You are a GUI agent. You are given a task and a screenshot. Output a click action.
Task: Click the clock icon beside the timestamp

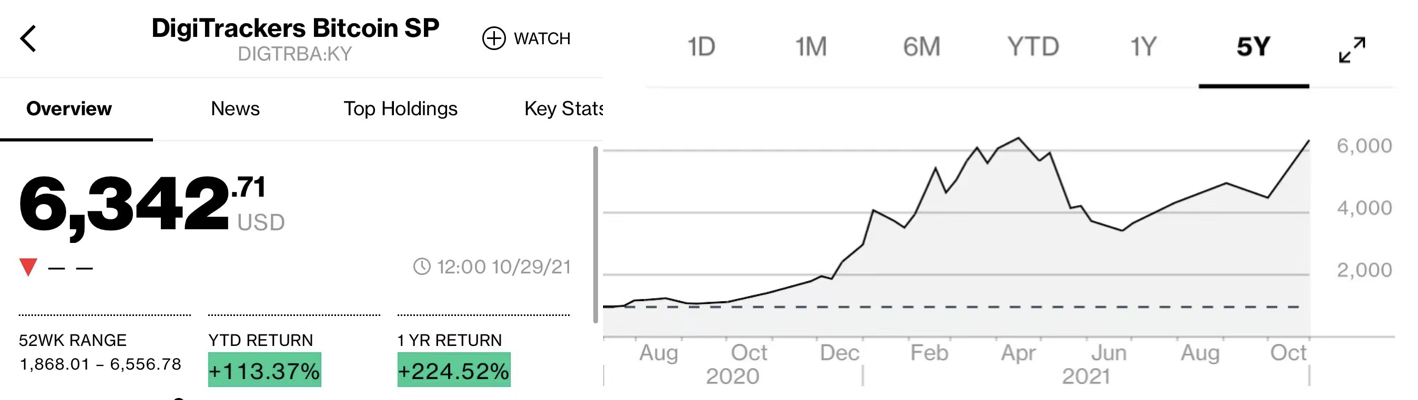(422, 267)
